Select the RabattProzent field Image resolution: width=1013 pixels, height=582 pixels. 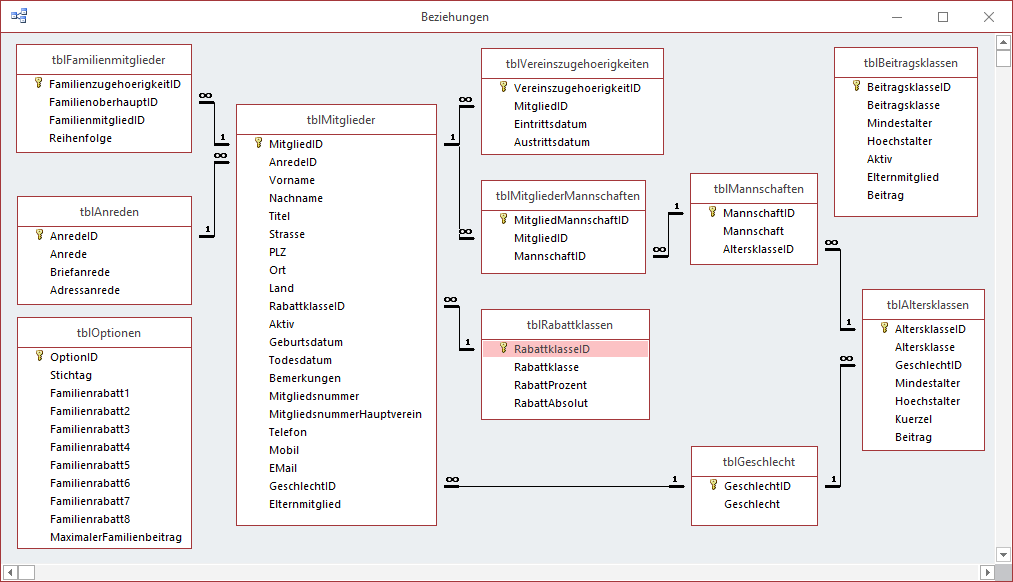[x=550, y=385]
